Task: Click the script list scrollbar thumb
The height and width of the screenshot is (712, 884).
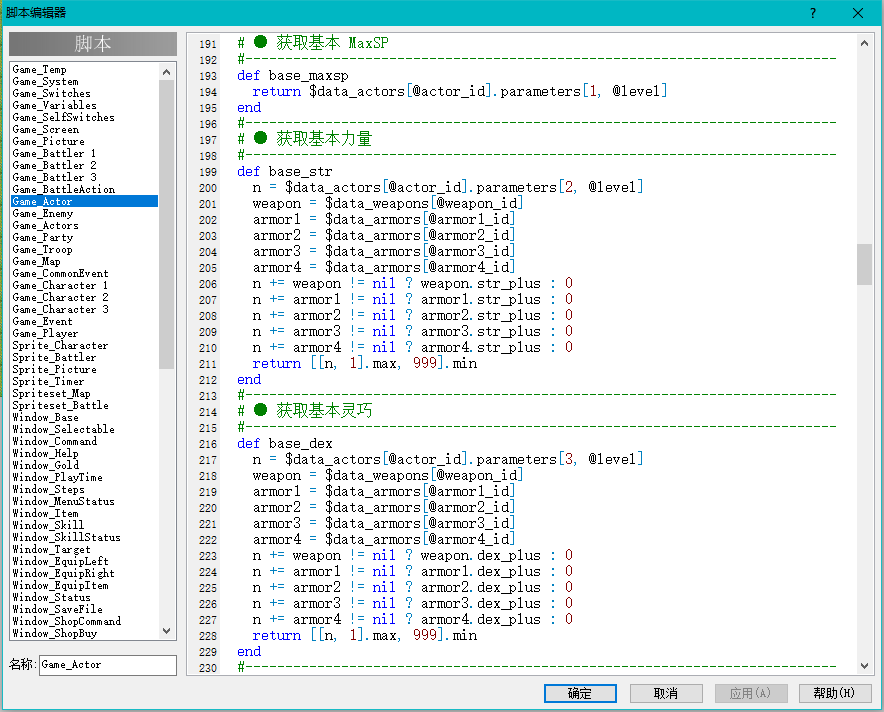Action: click(166, 224)
